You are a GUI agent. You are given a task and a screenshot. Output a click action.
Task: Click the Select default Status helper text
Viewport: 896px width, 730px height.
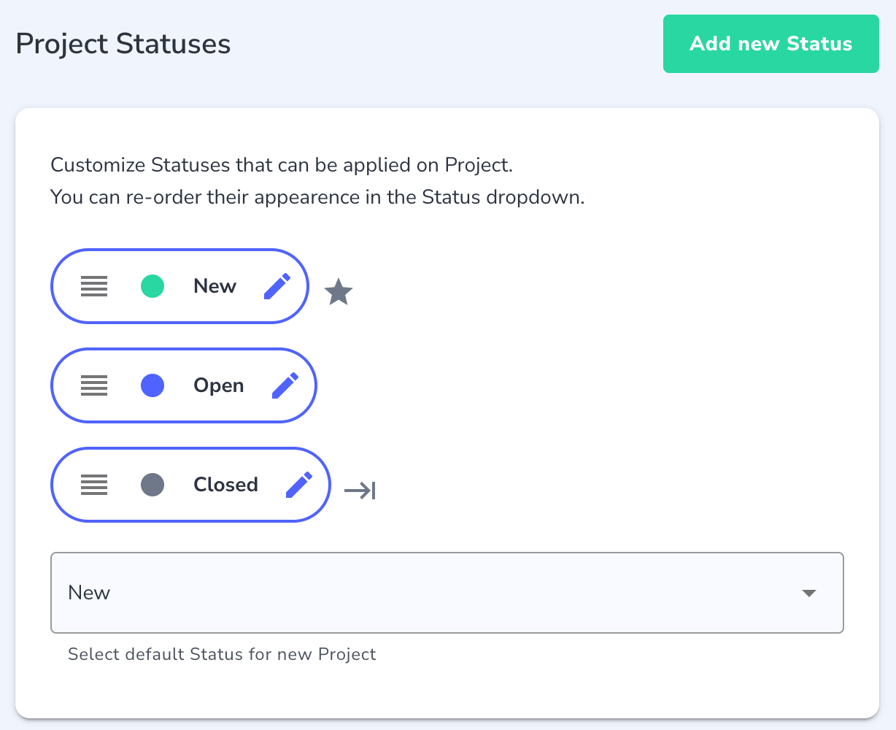(221, 654)
